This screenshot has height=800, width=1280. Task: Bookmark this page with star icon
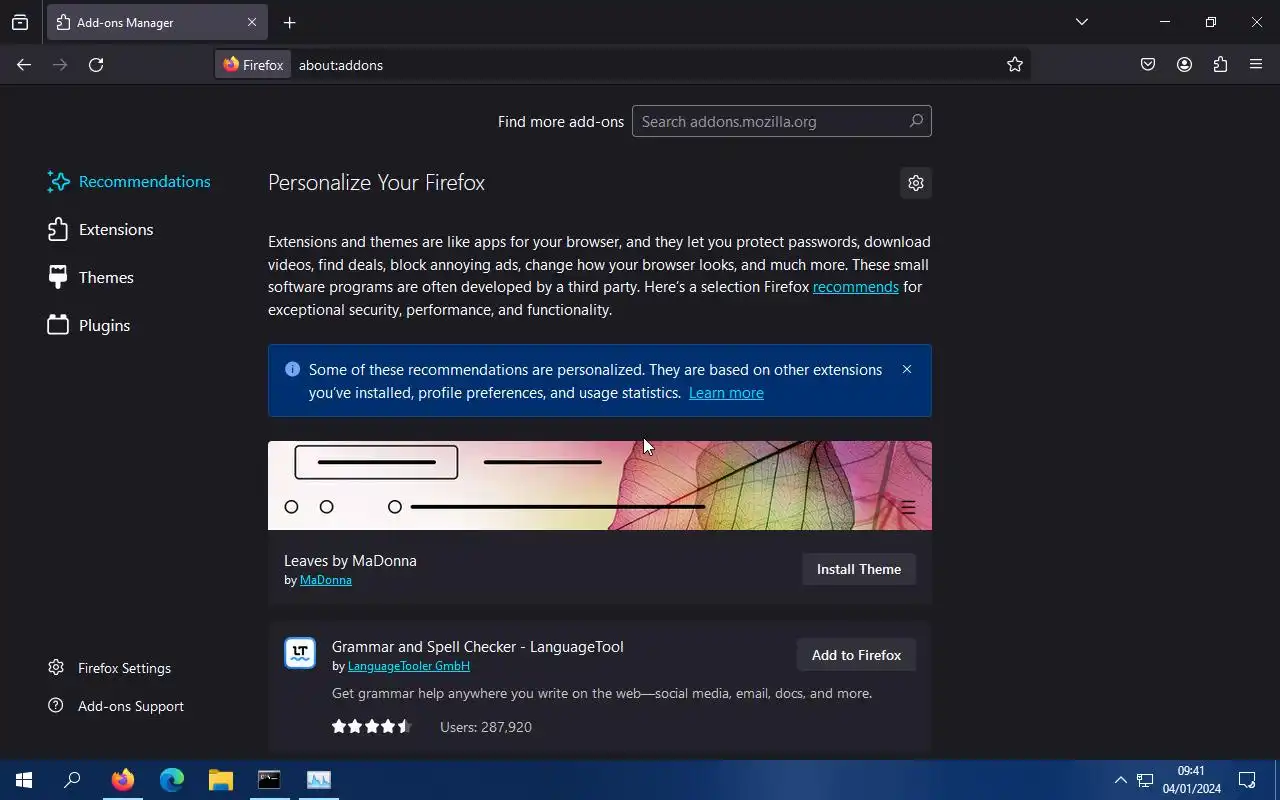(x=1015, y=65)
